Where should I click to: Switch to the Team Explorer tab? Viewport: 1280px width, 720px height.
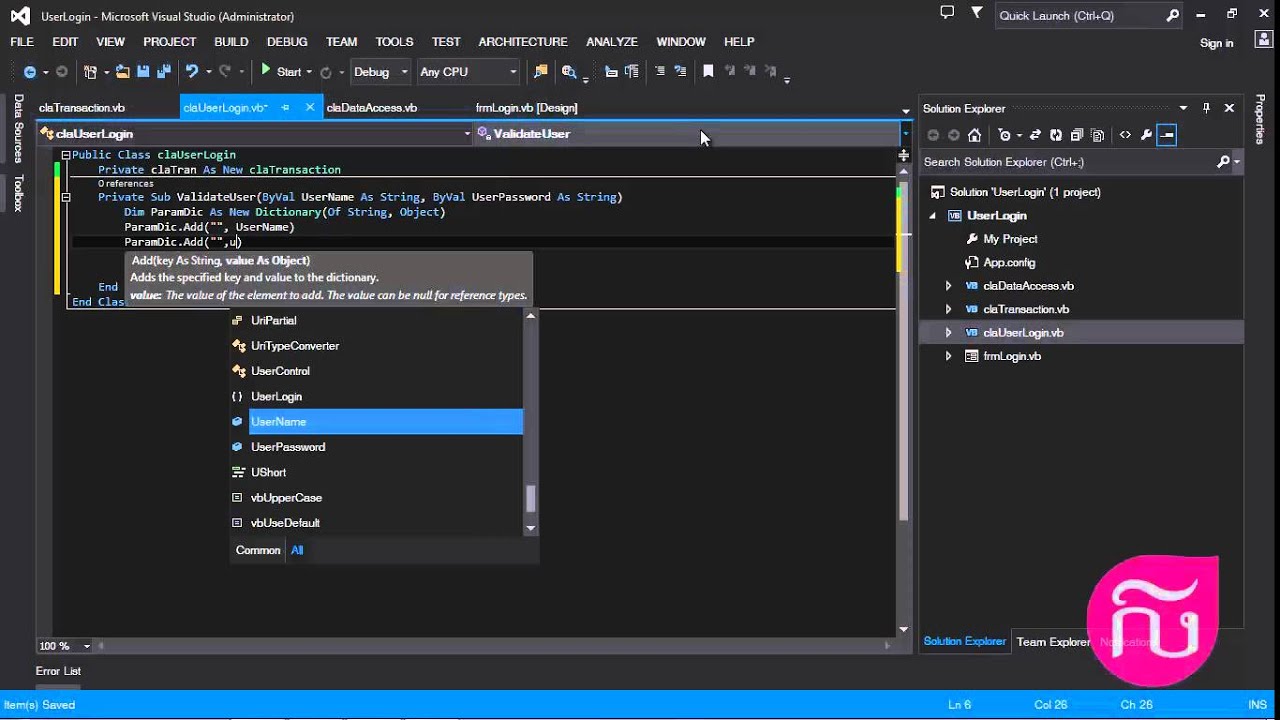point(1053,642)
